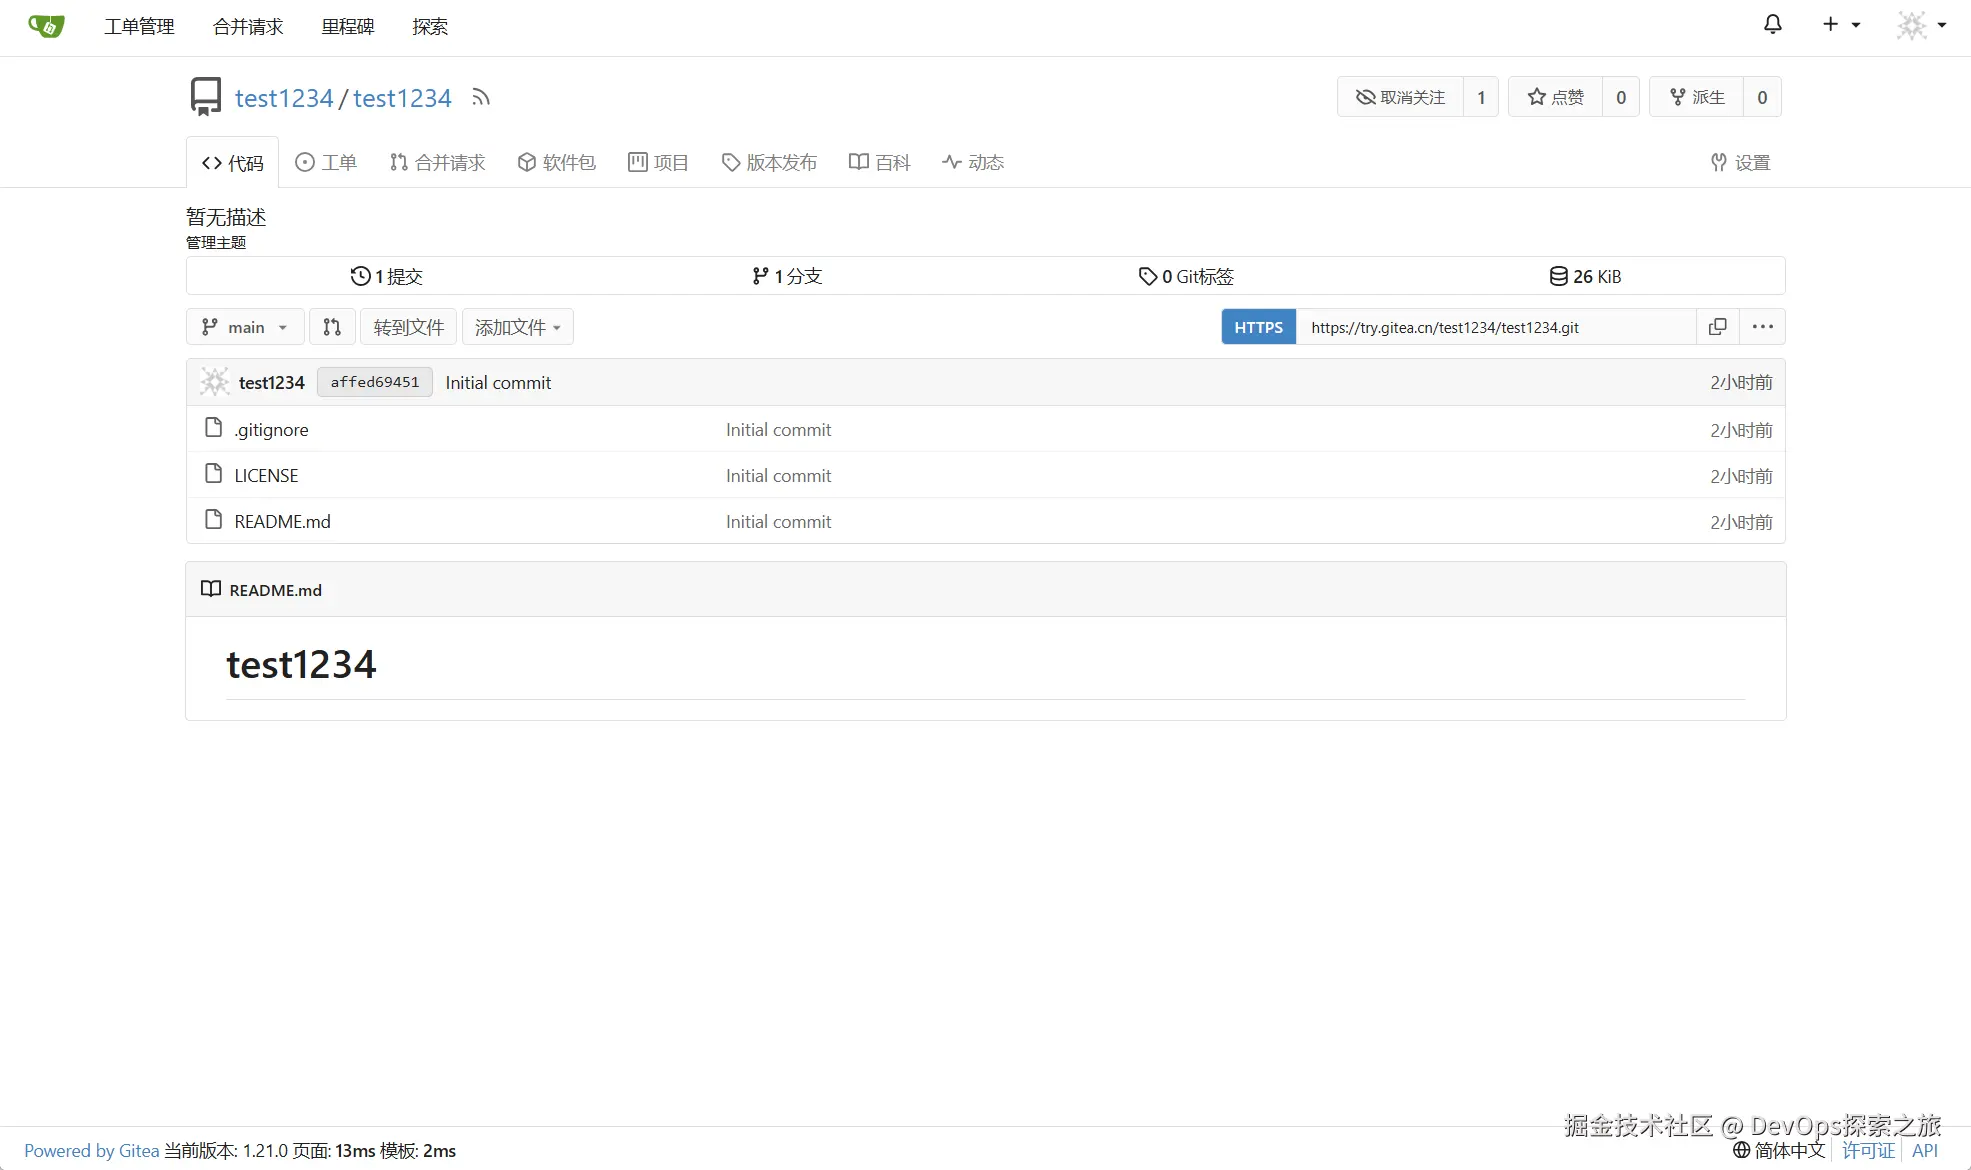Click the 转到文件 button
The height and width of the screenshot is (1170, 1971).
(408, 327)
